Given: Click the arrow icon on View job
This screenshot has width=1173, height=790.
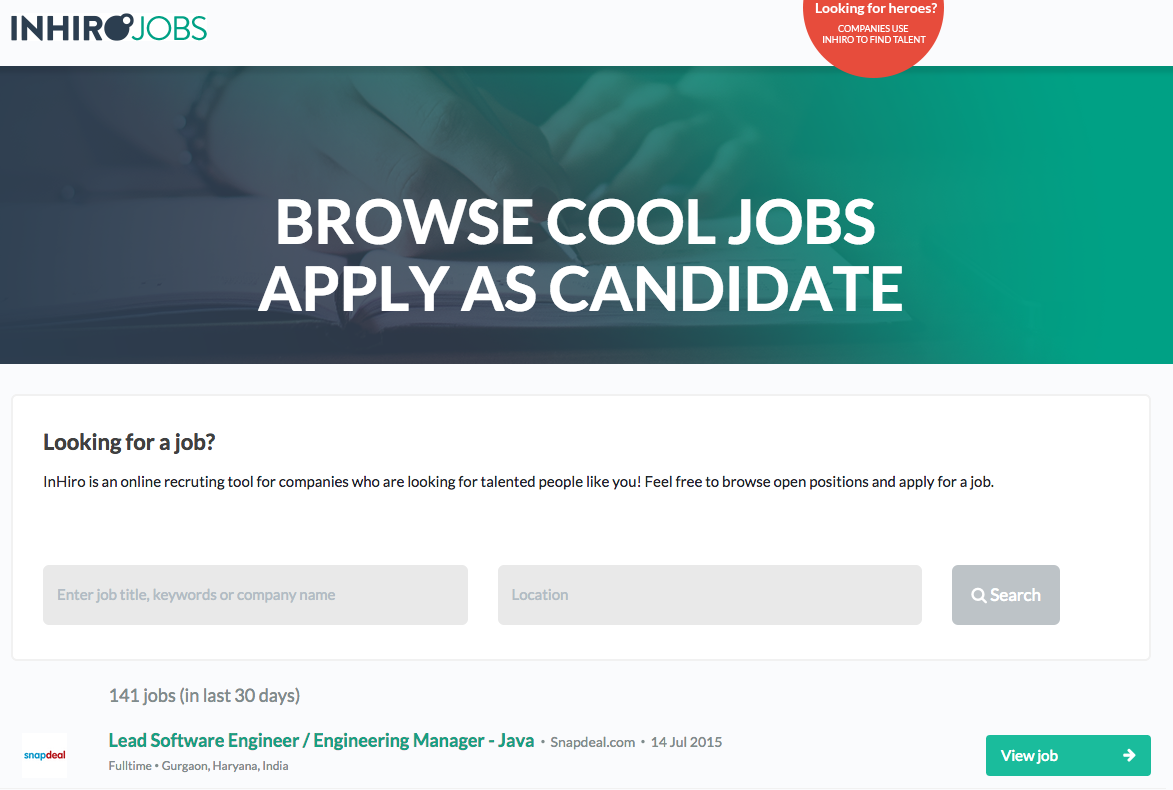Looking at the screenshot, I should click(1129, 755).
